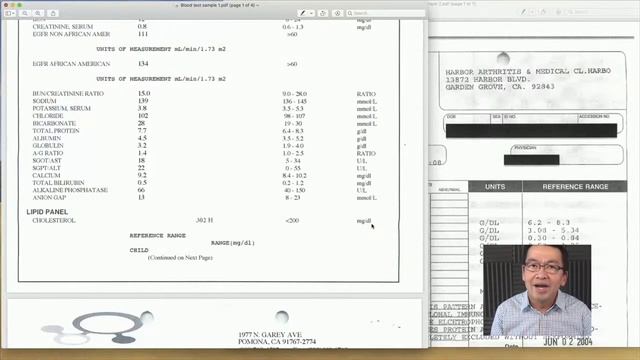The width and height of the screenshot is (640, 360).
Task: Click the ALBUMIN row label
Action: click(x=46, y=138)
